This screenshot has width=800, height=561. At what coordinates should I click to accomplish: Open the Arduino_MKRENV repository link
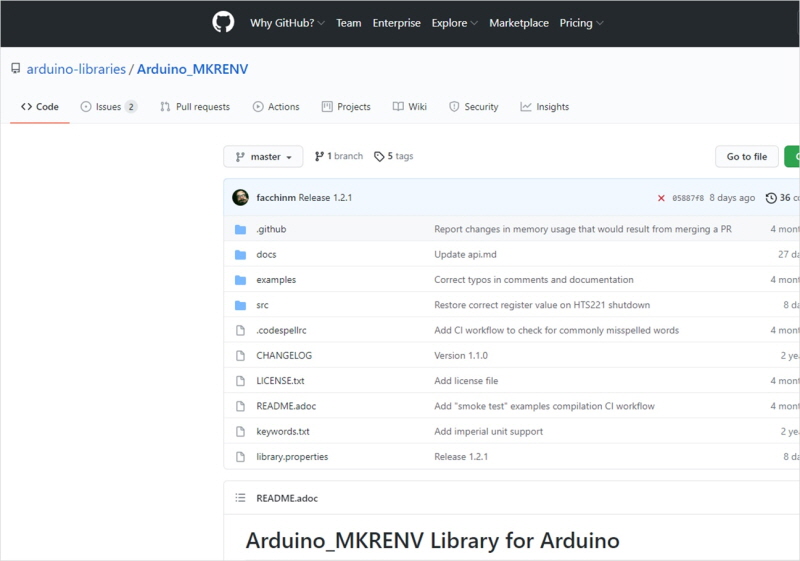pyautogui.click(x=192, y=69)
